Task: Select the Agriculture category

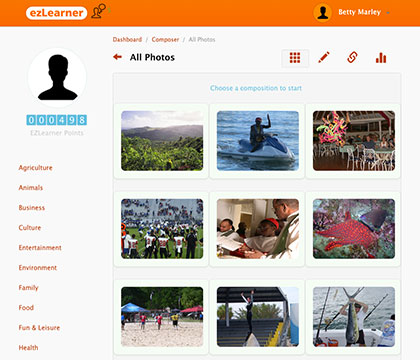Action: 35,168
